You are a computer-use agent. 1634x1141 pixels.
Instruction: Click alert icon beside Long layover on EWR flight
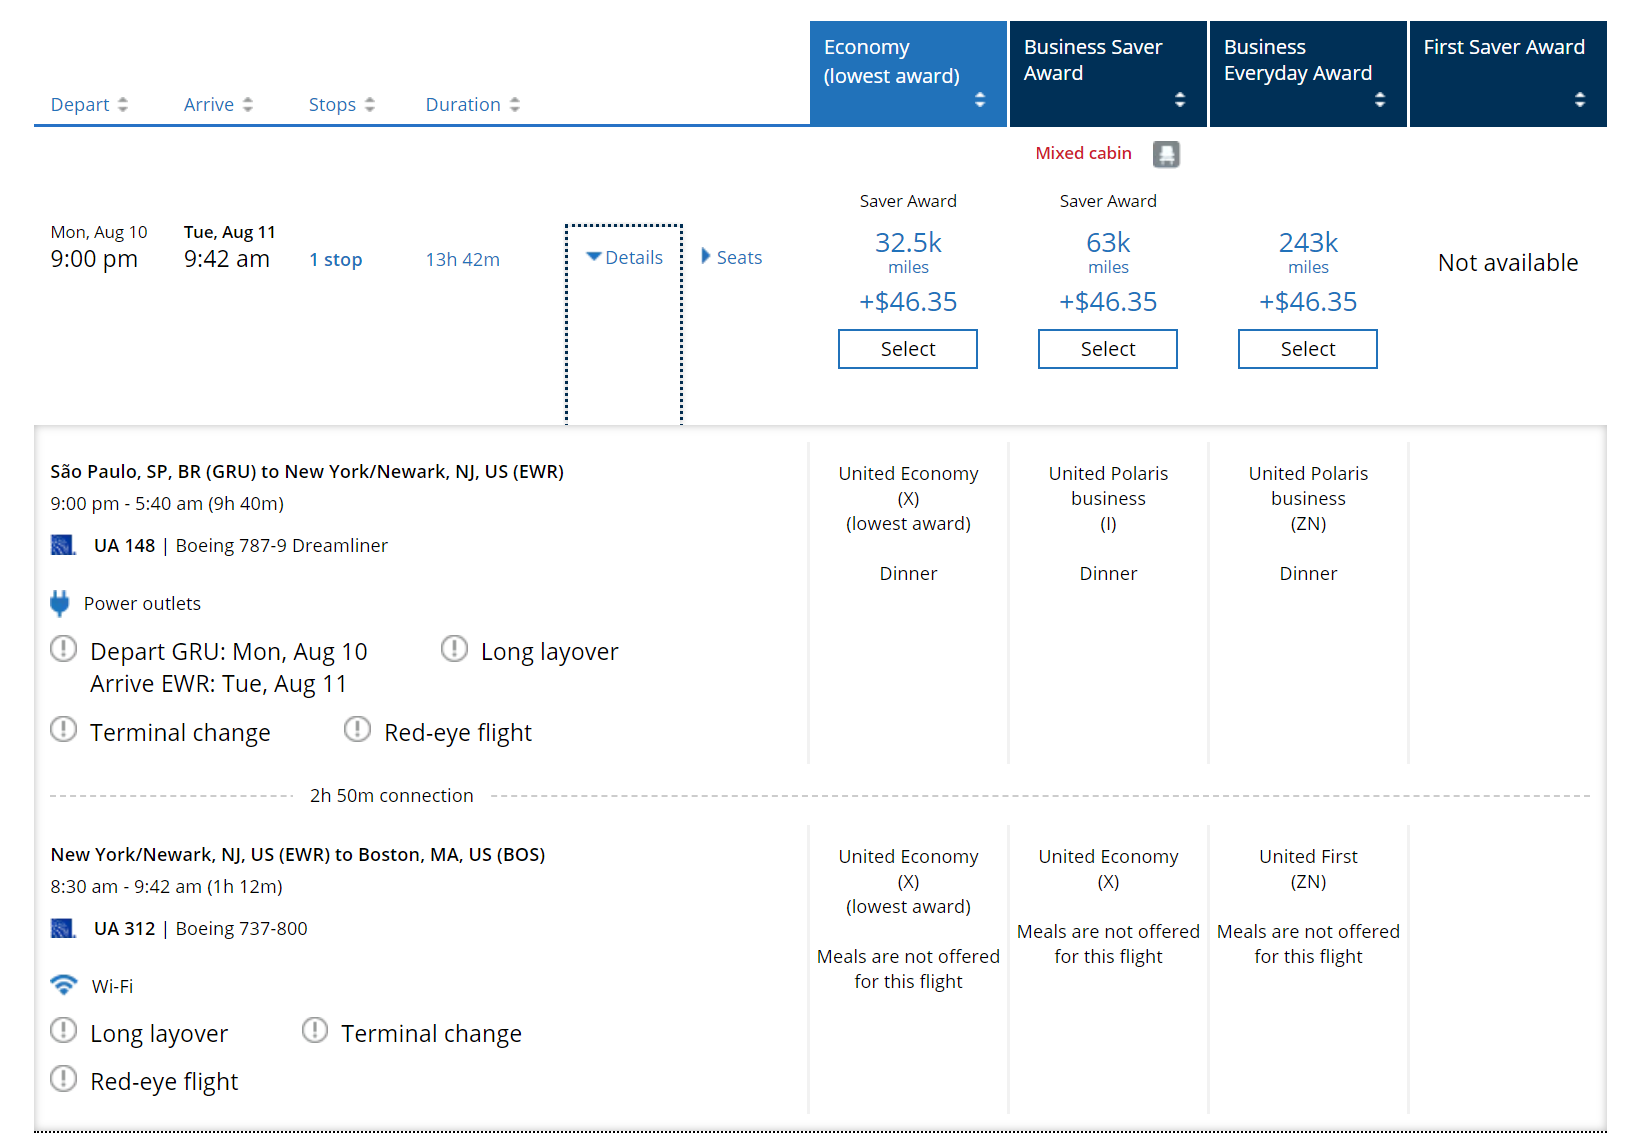click(x=63, y=1030)
